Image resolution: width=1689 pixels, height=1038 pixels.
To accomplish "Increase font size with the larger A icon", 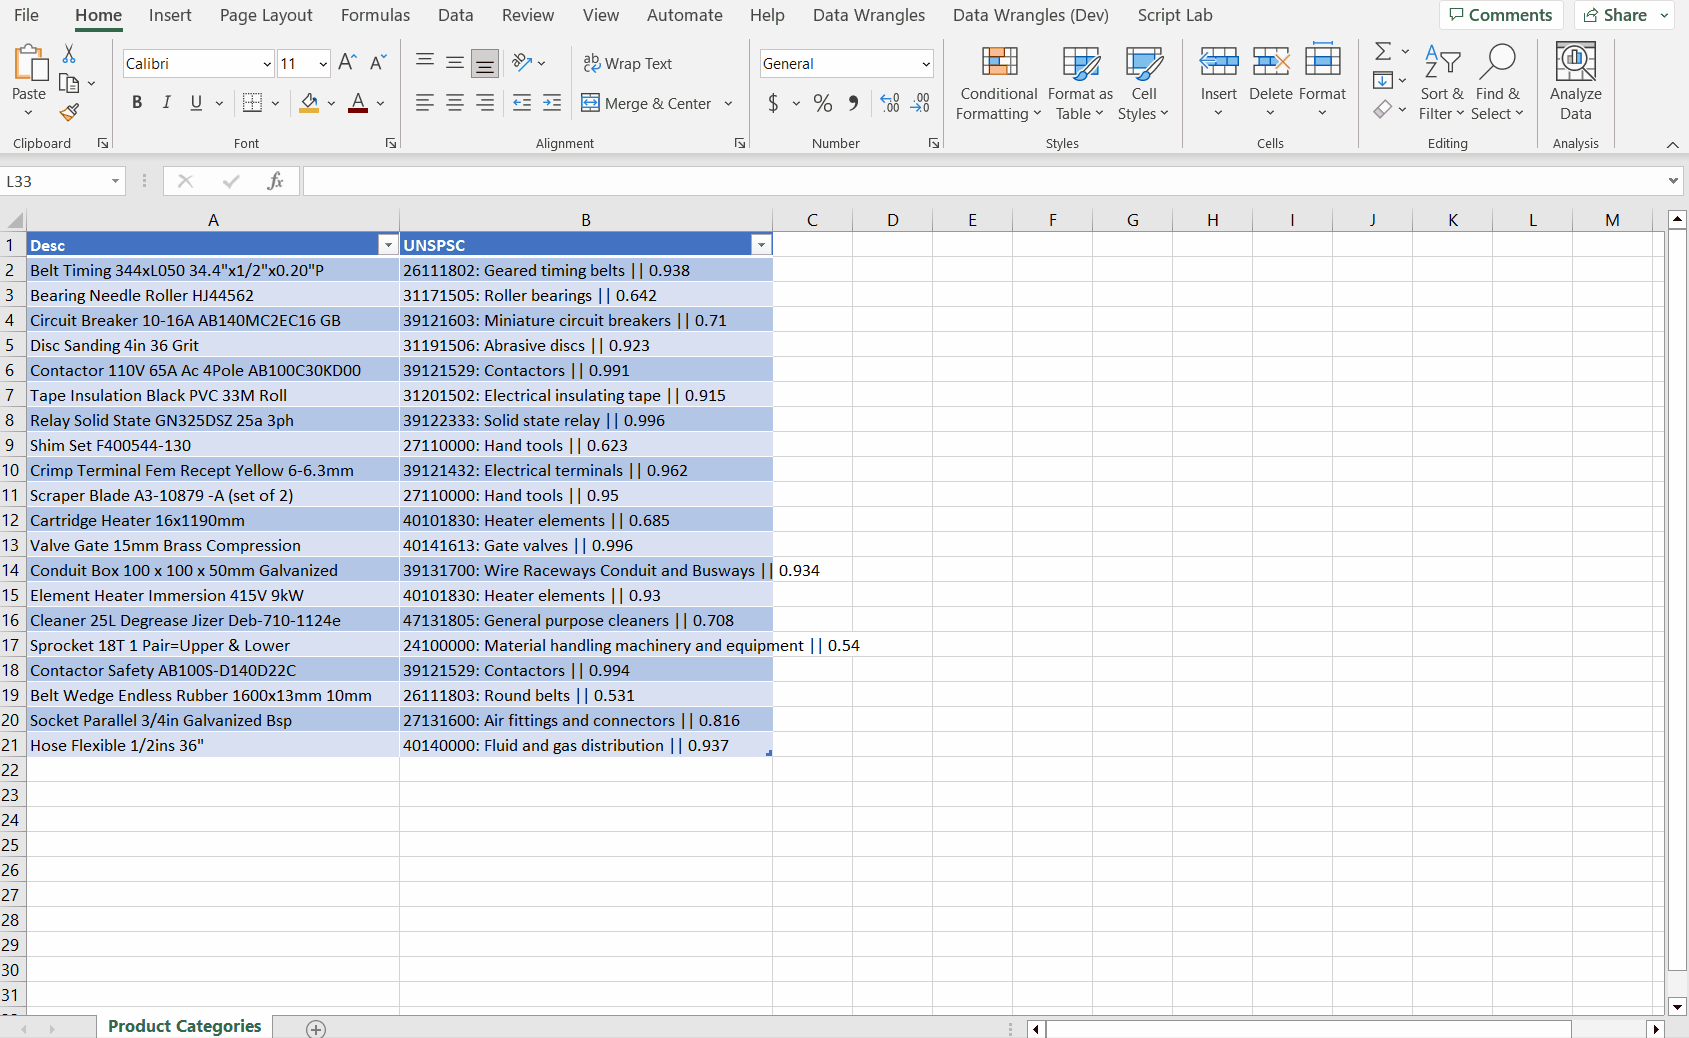I will pos(347,63).
